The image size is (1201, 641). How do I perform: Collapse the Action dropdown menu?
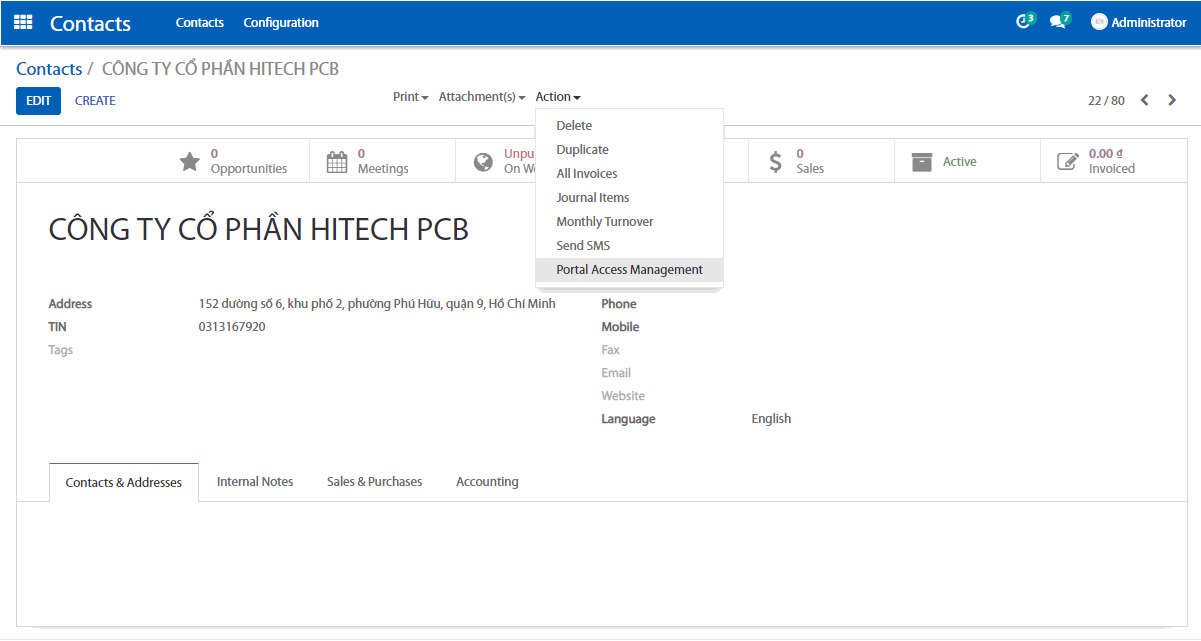[557, 97]
